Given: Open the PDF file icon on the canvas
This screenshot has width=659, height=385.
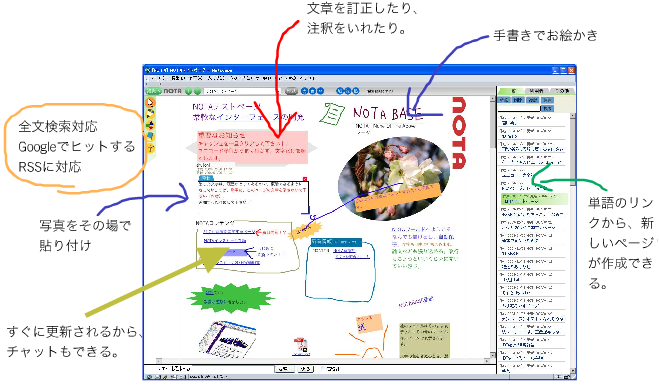Looking at the screenshot, I should coord(301,346).
